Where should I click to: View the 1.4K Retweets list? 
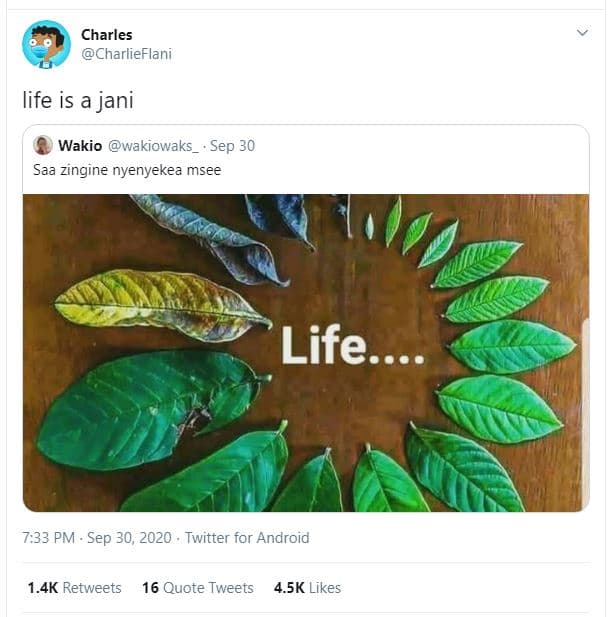pos(74,588)
